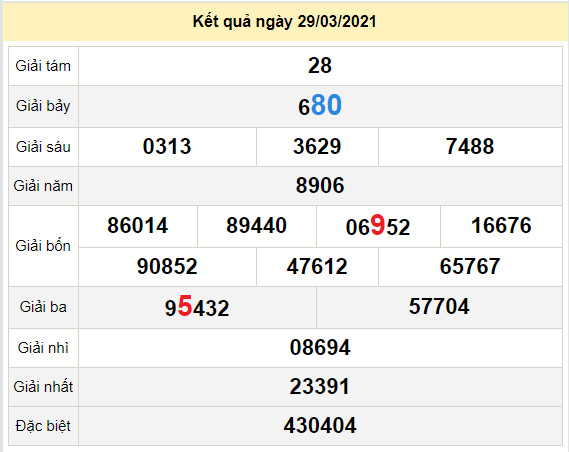Select the Giải năm number 8906
The height and width of the screenshot is (452, 569).
point(320,185)
